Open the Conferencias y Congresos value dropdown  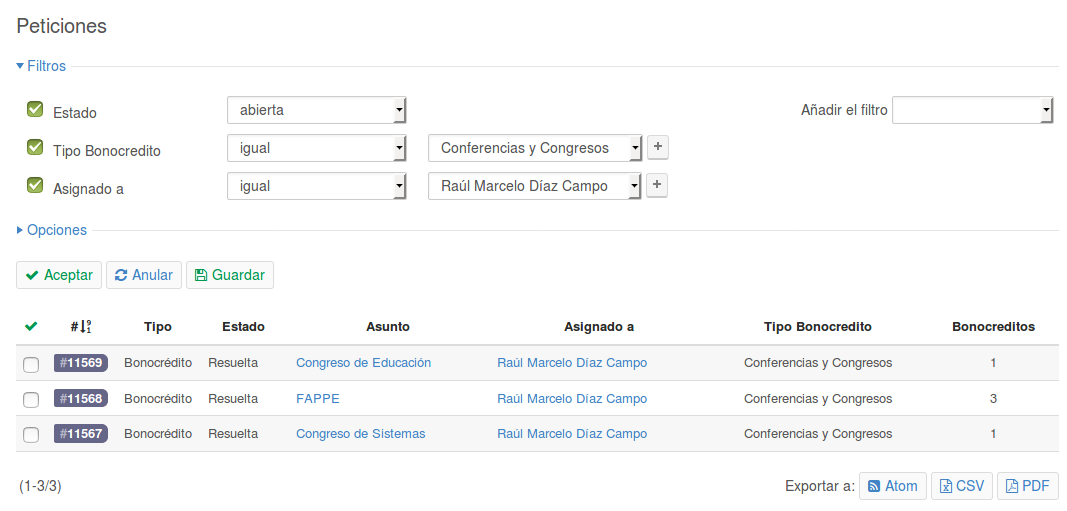[x=535, y=148]
